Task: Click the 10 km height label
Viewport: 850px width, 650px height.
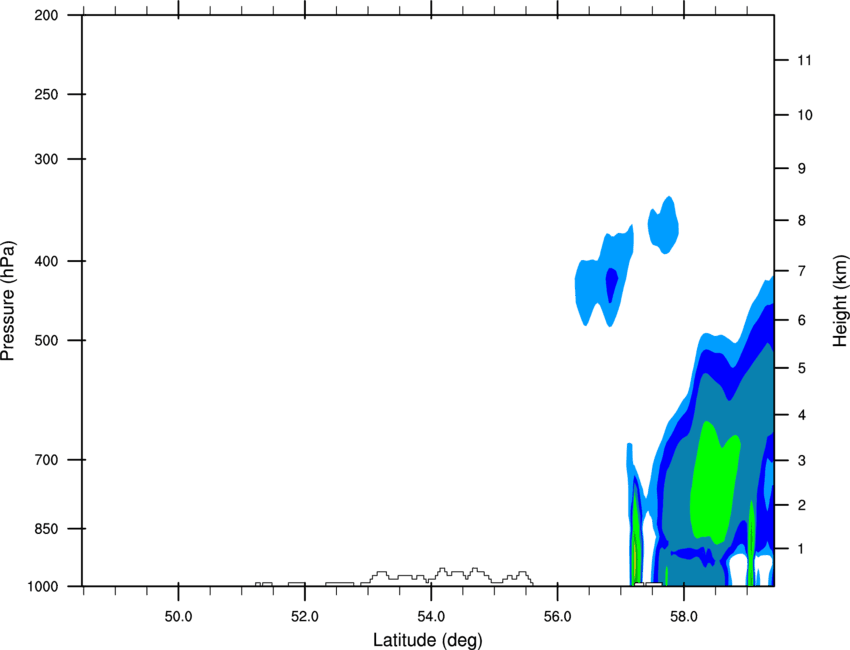Action: pos(805,115)
